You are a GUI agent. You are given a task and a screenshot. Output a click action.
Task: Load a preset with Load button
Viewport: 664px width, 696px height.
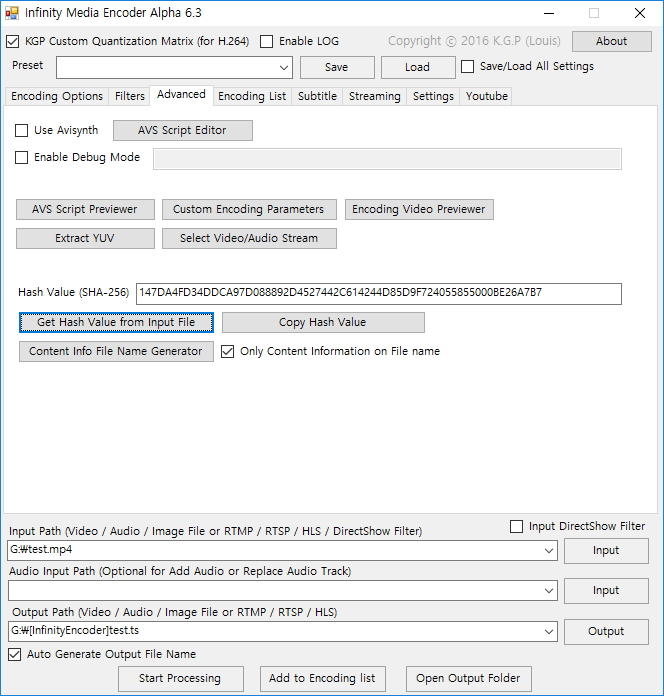[x=418, y=67]
